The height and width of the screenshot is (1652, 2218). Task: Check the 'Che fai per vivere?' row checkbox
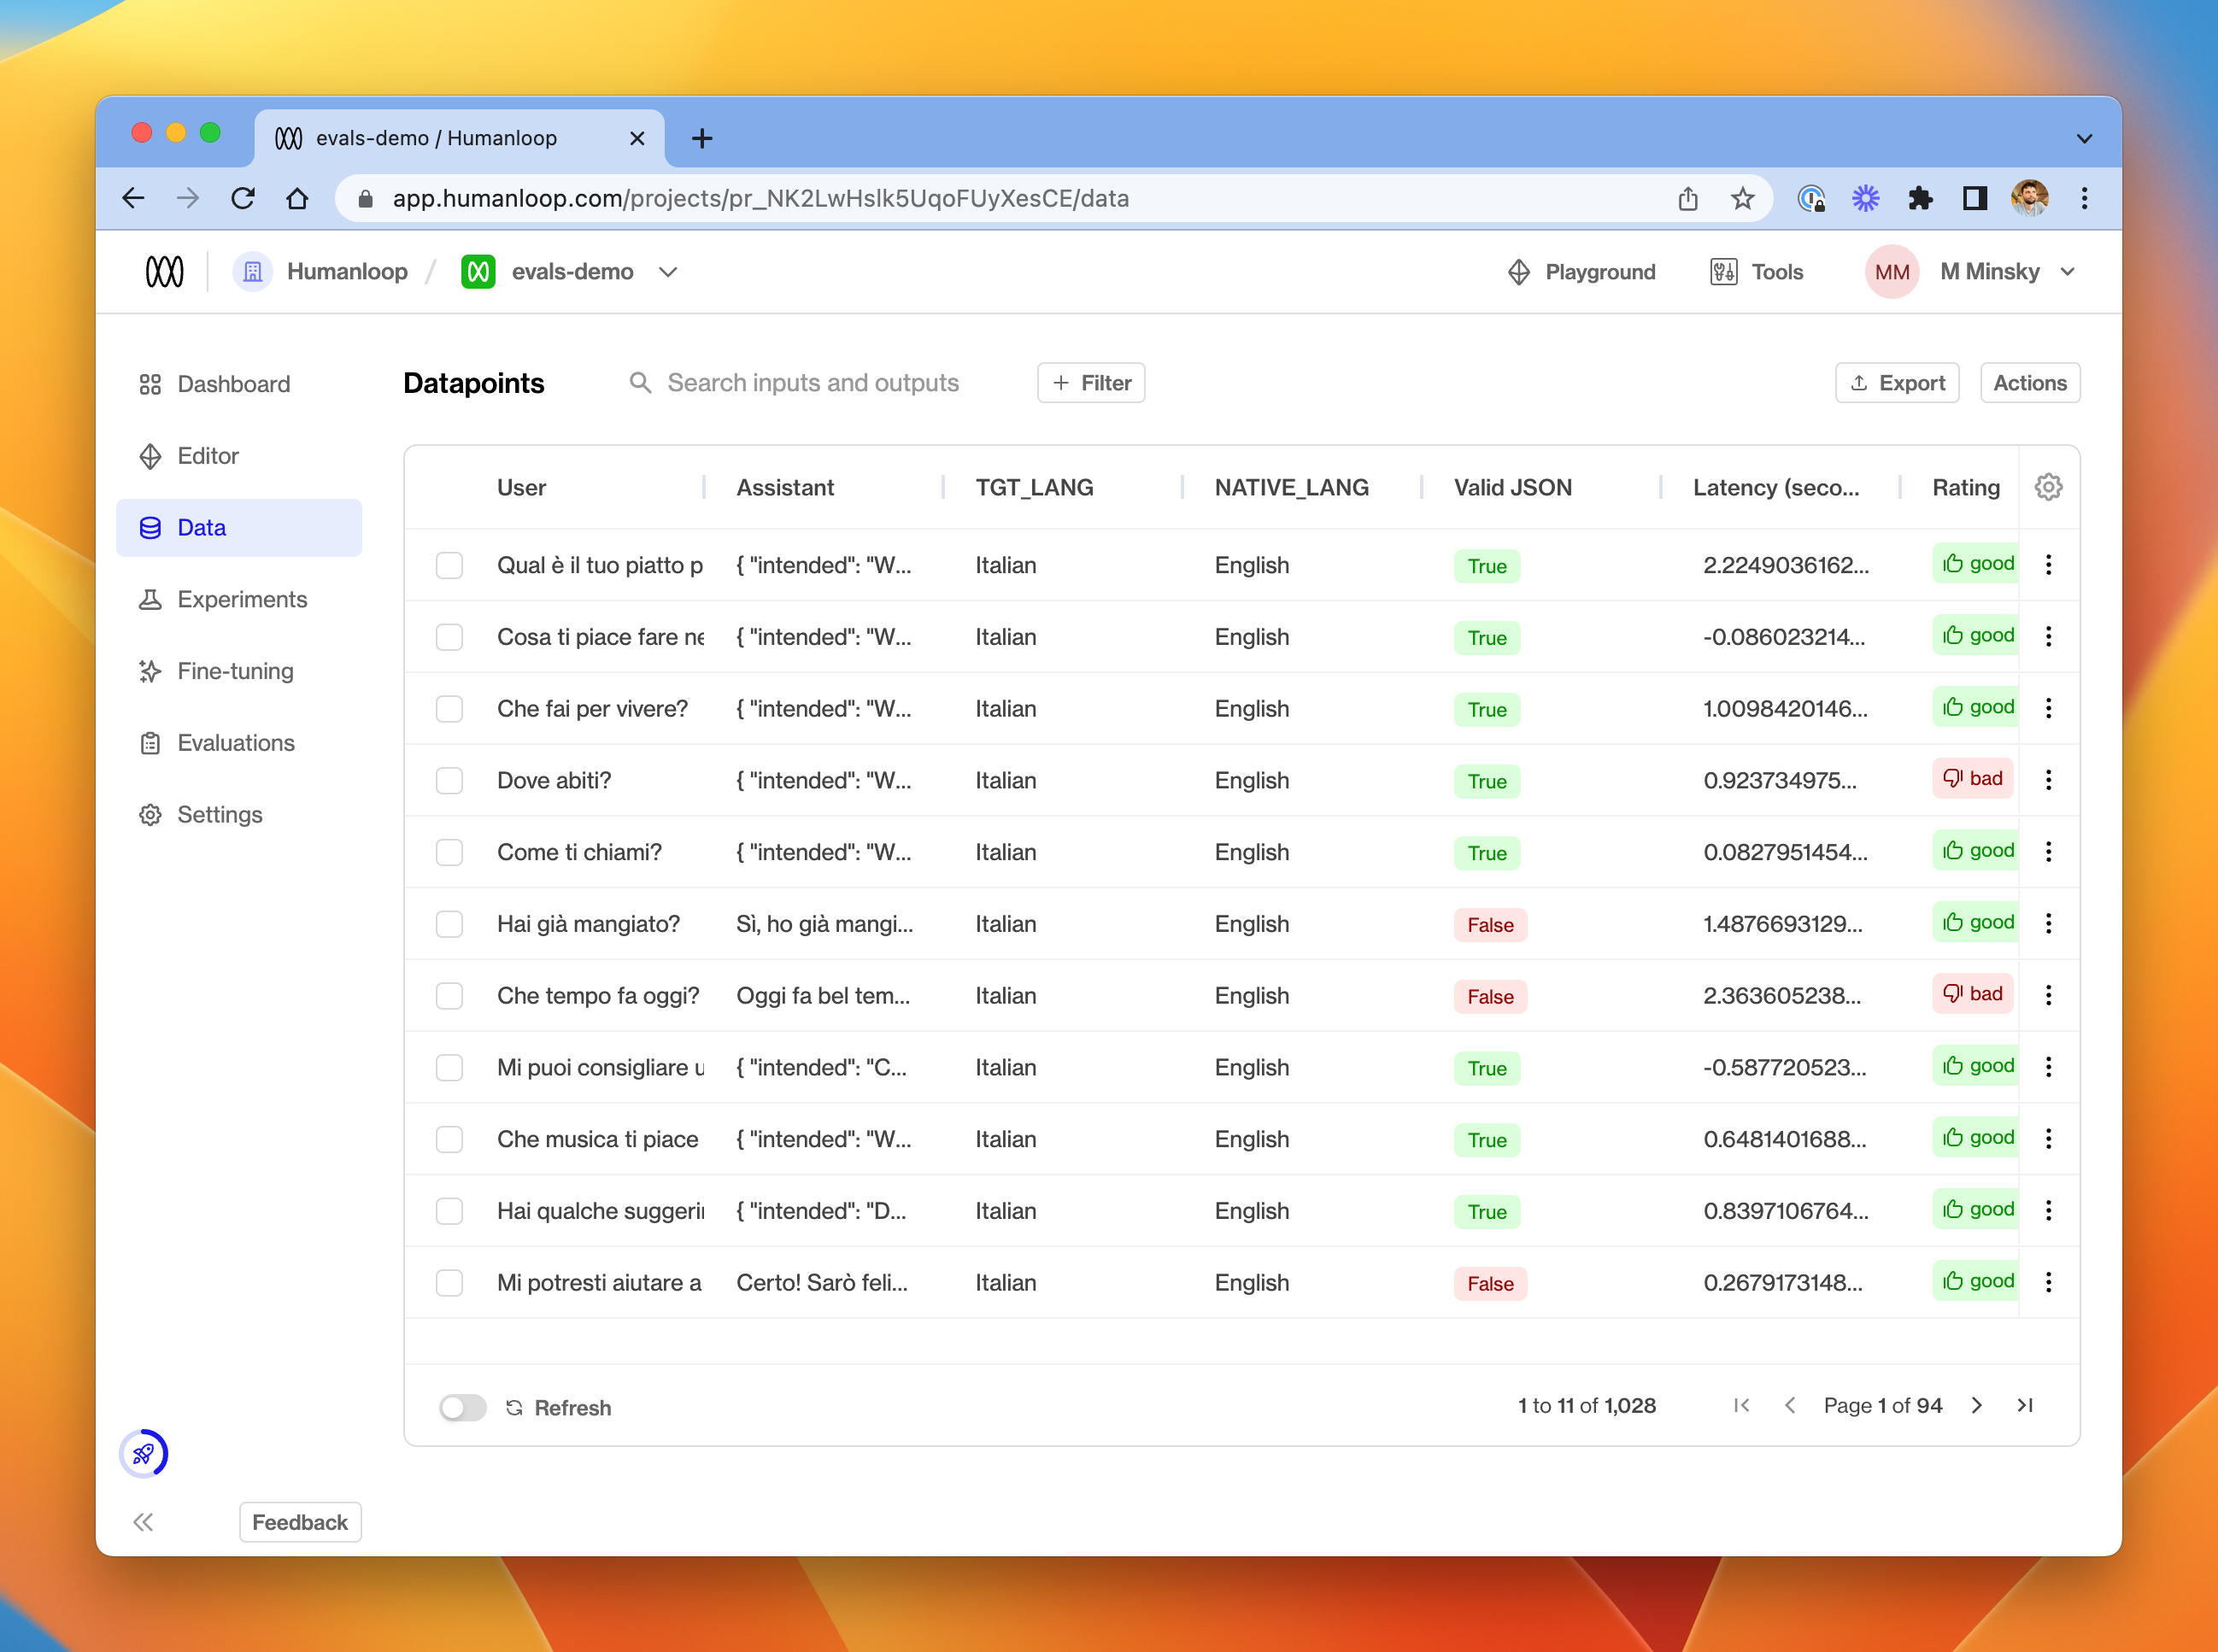(x=449, y=709)
